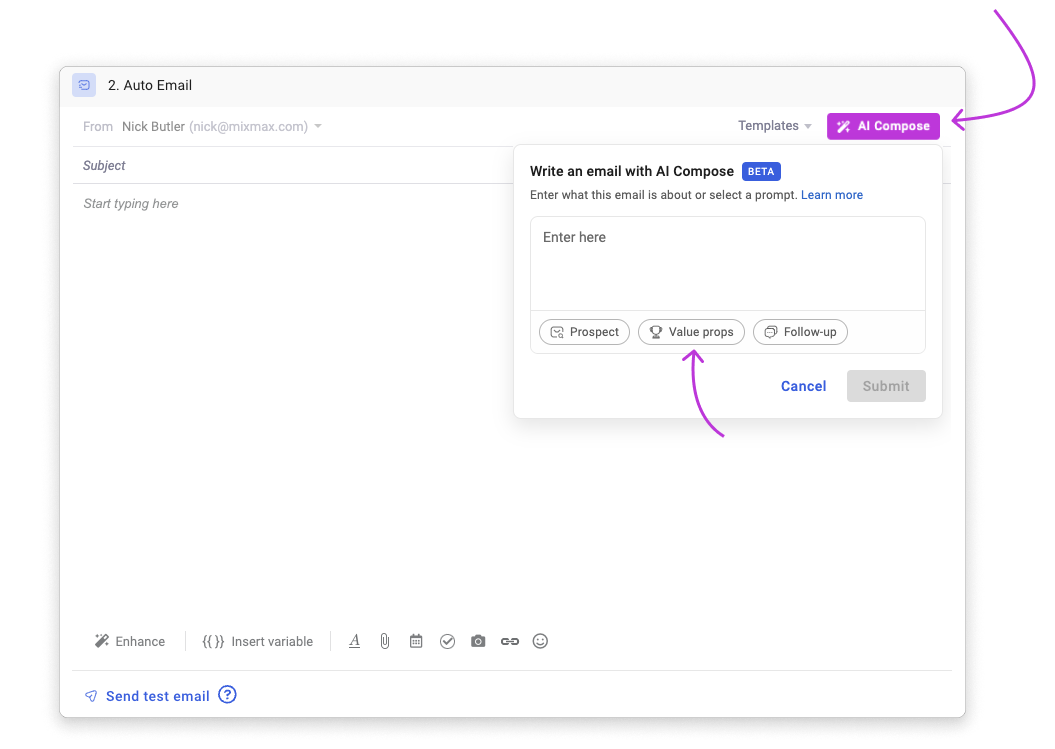Click the AI Compose button

(883, 126)
